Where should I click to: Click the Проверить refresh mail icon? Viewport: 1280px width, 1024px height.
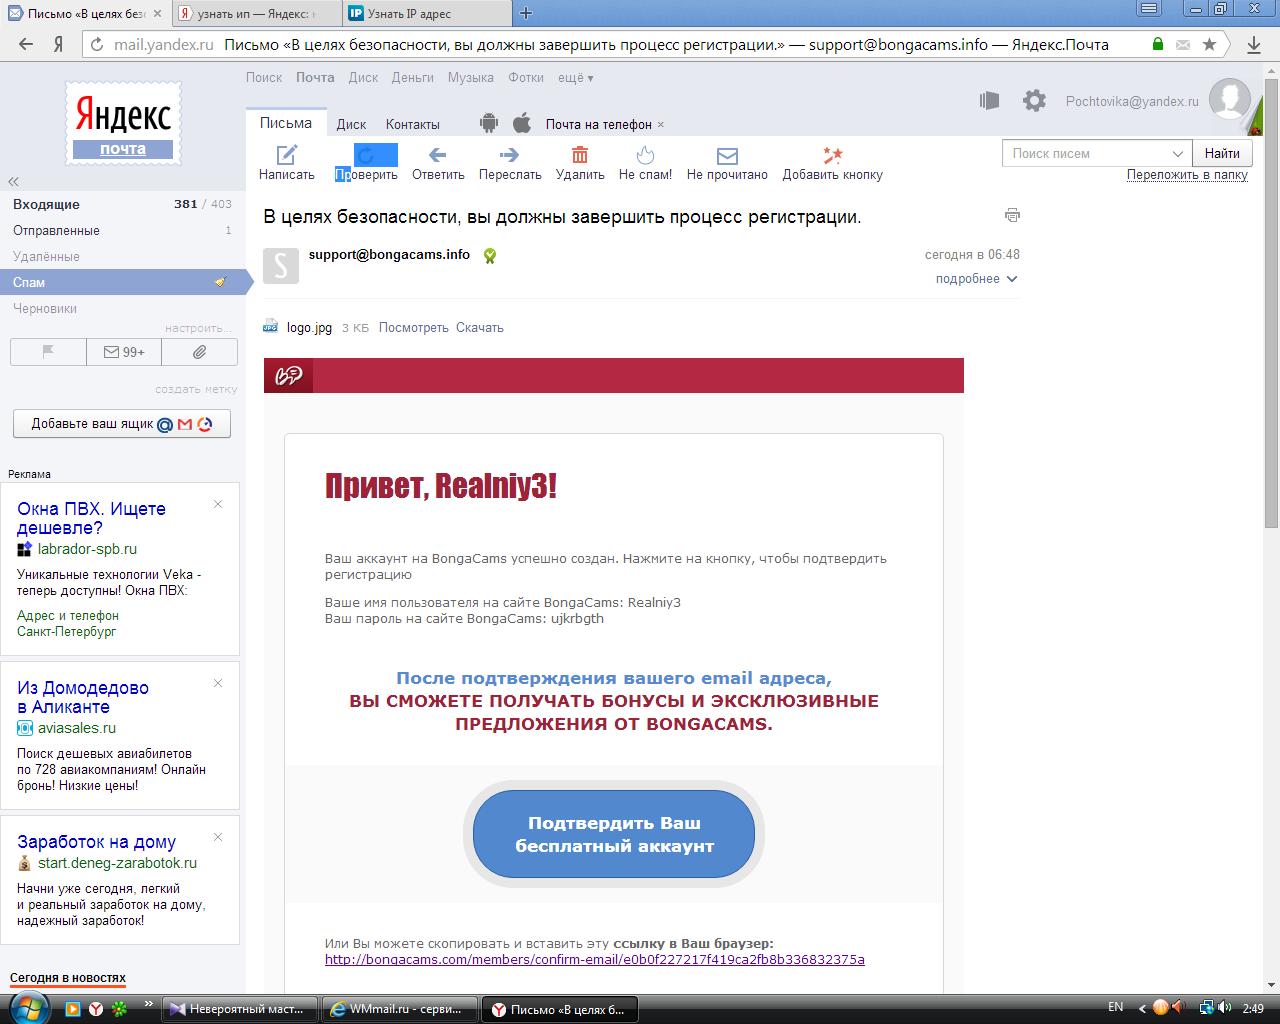click(x=366, y=155)
